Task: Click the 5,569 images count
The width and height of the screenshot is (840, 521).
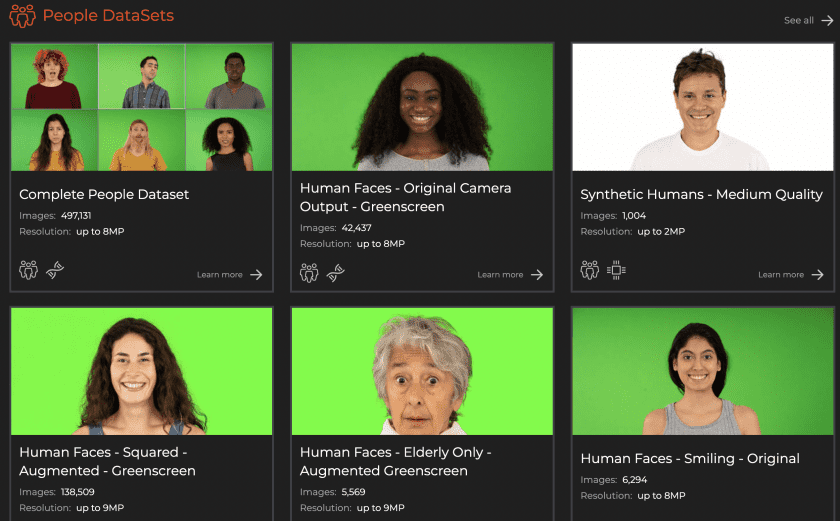Action: [353, 492]
